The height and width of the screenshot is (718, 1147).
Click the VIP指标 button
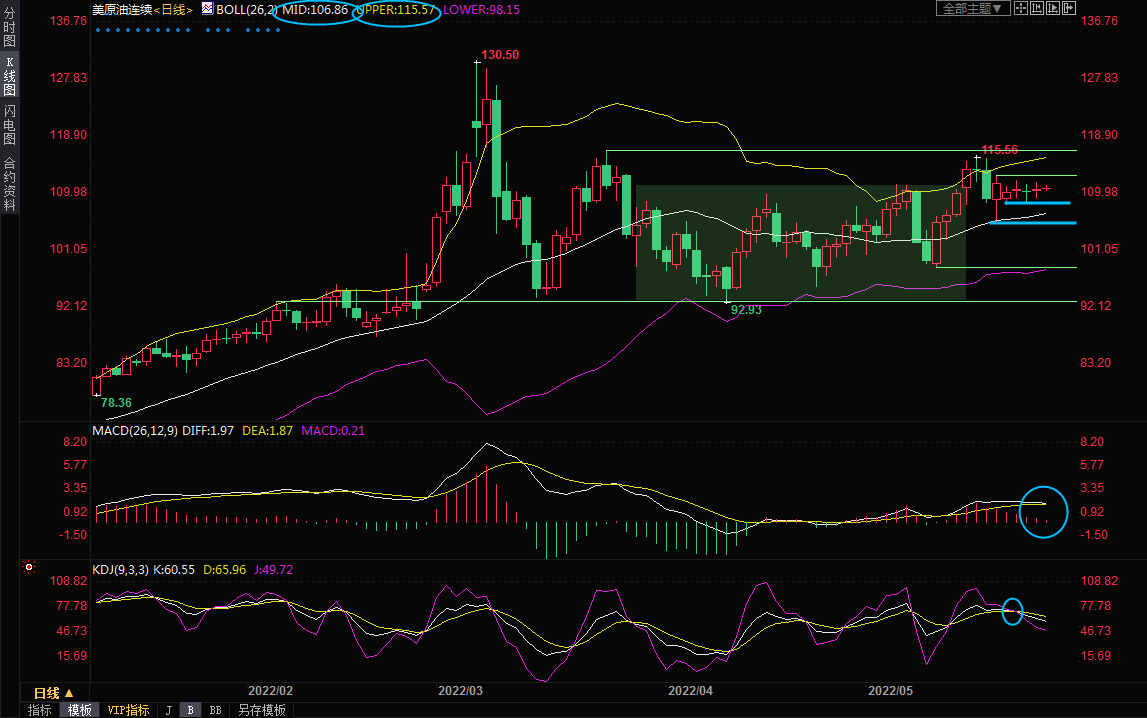[128, 710]
